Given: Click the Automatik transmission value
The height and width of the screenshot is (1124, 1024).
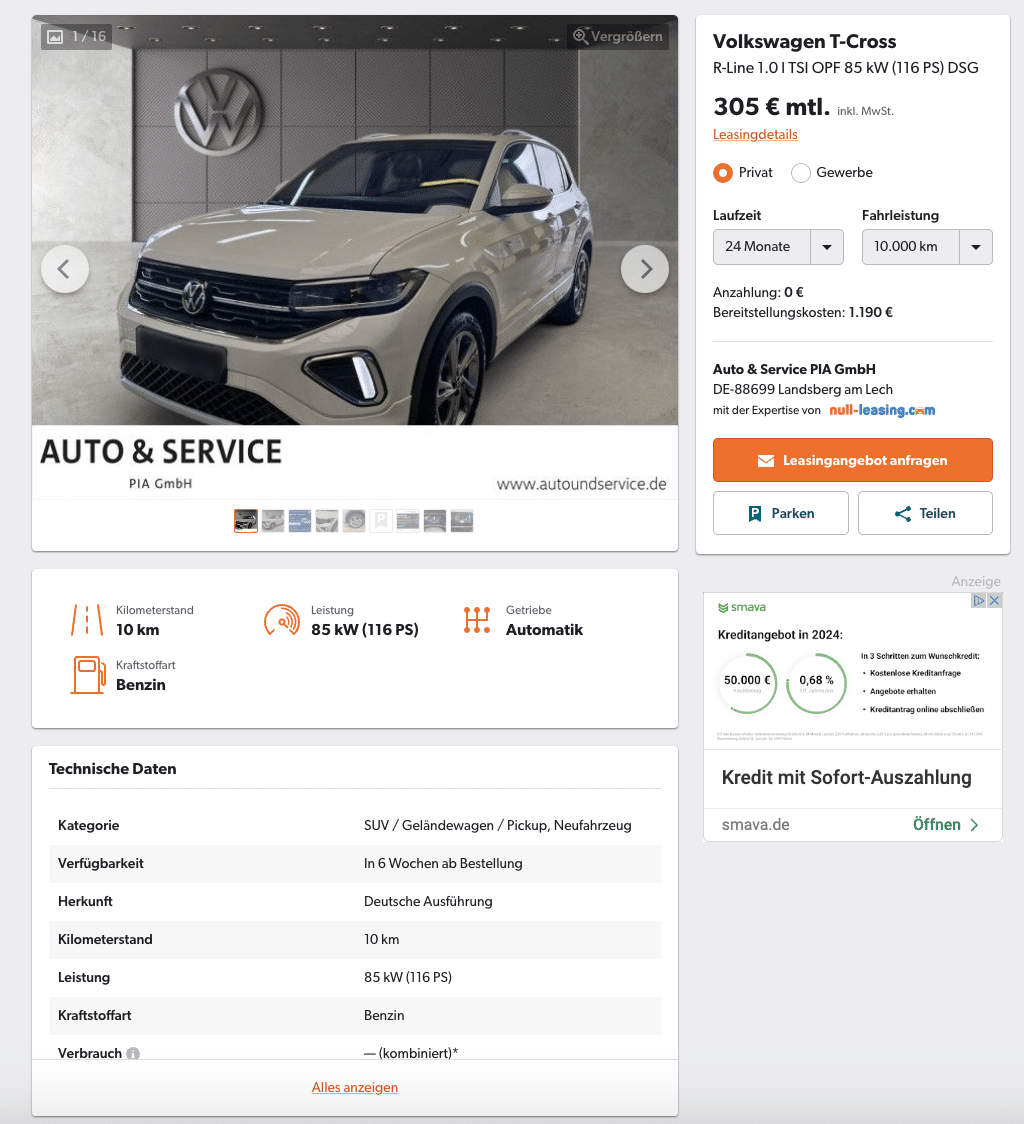Looking at the screenshot, I should (544, 629).
